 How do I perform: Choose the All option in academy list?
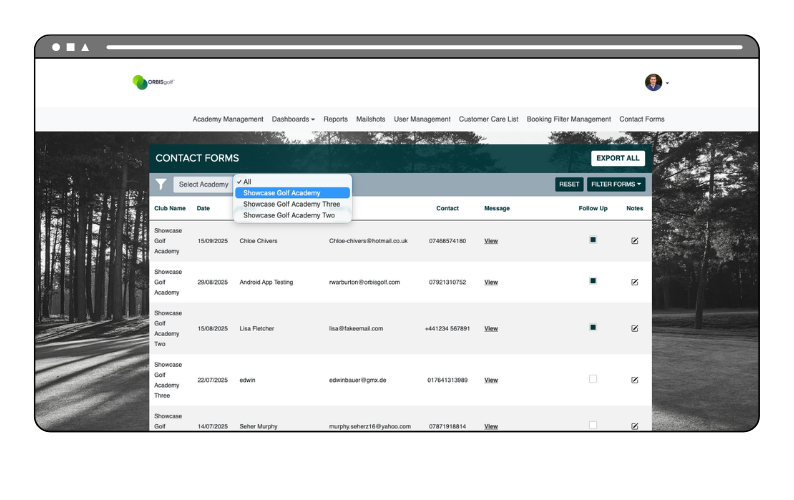pos(292,181)
